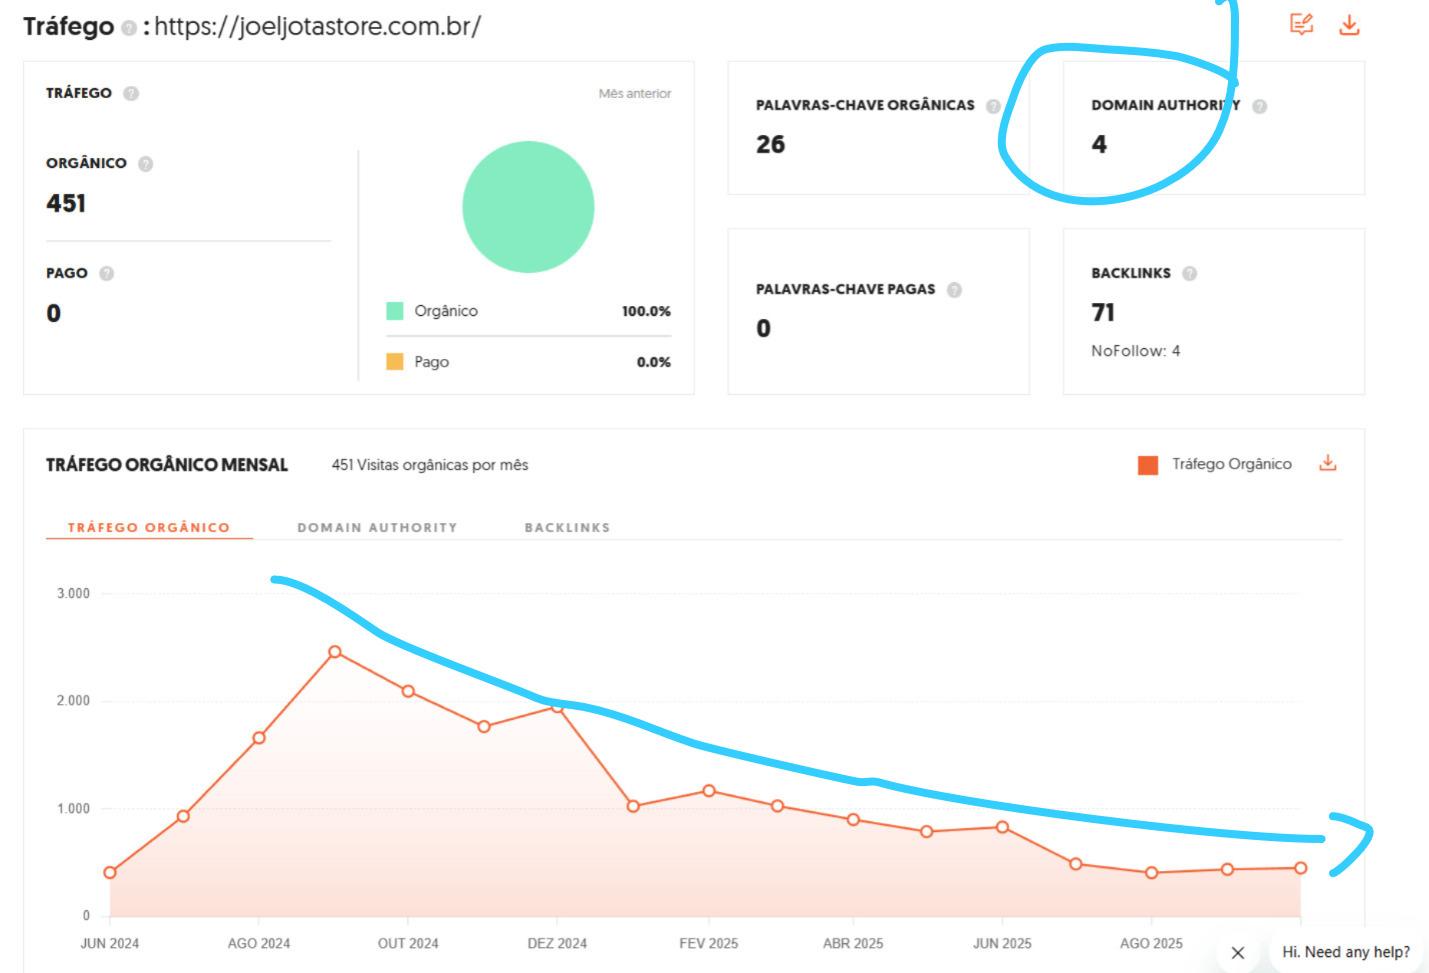Screen dimensions: 1429x973
Task: Open the Palavras-chave Pagas tooltip icon
Action: (955, 289)
